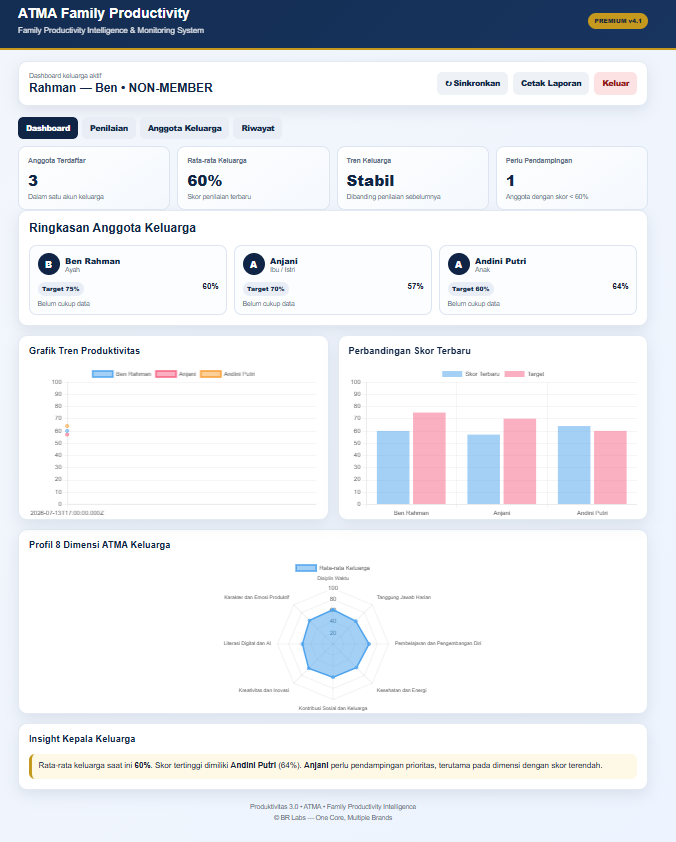Switch to the Penilaian tab
This screenshot has width=676, height=842.
109,128
